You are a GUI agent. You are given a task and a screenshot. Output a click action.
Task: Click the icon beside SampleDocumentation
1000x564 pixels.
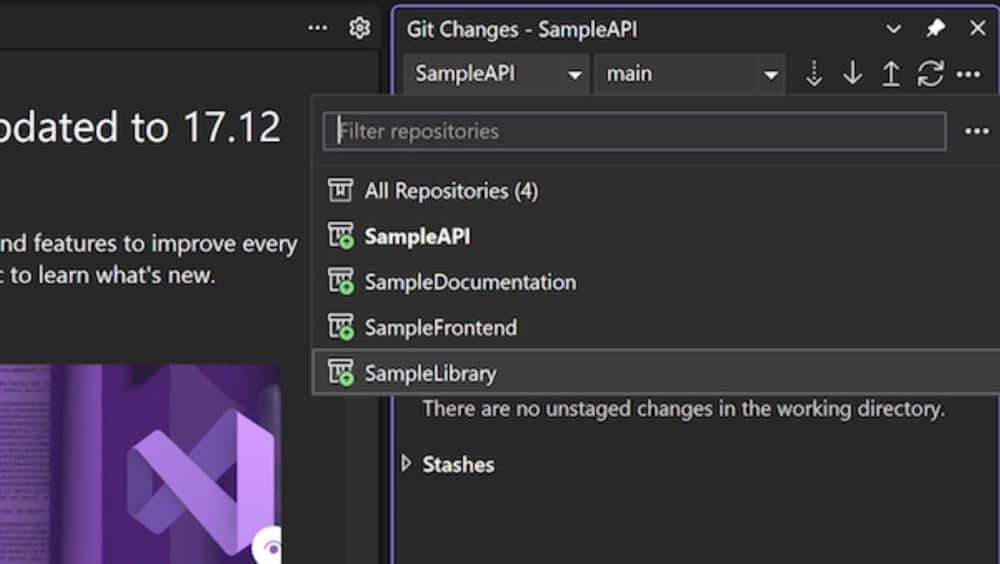[x=341, y=281]
